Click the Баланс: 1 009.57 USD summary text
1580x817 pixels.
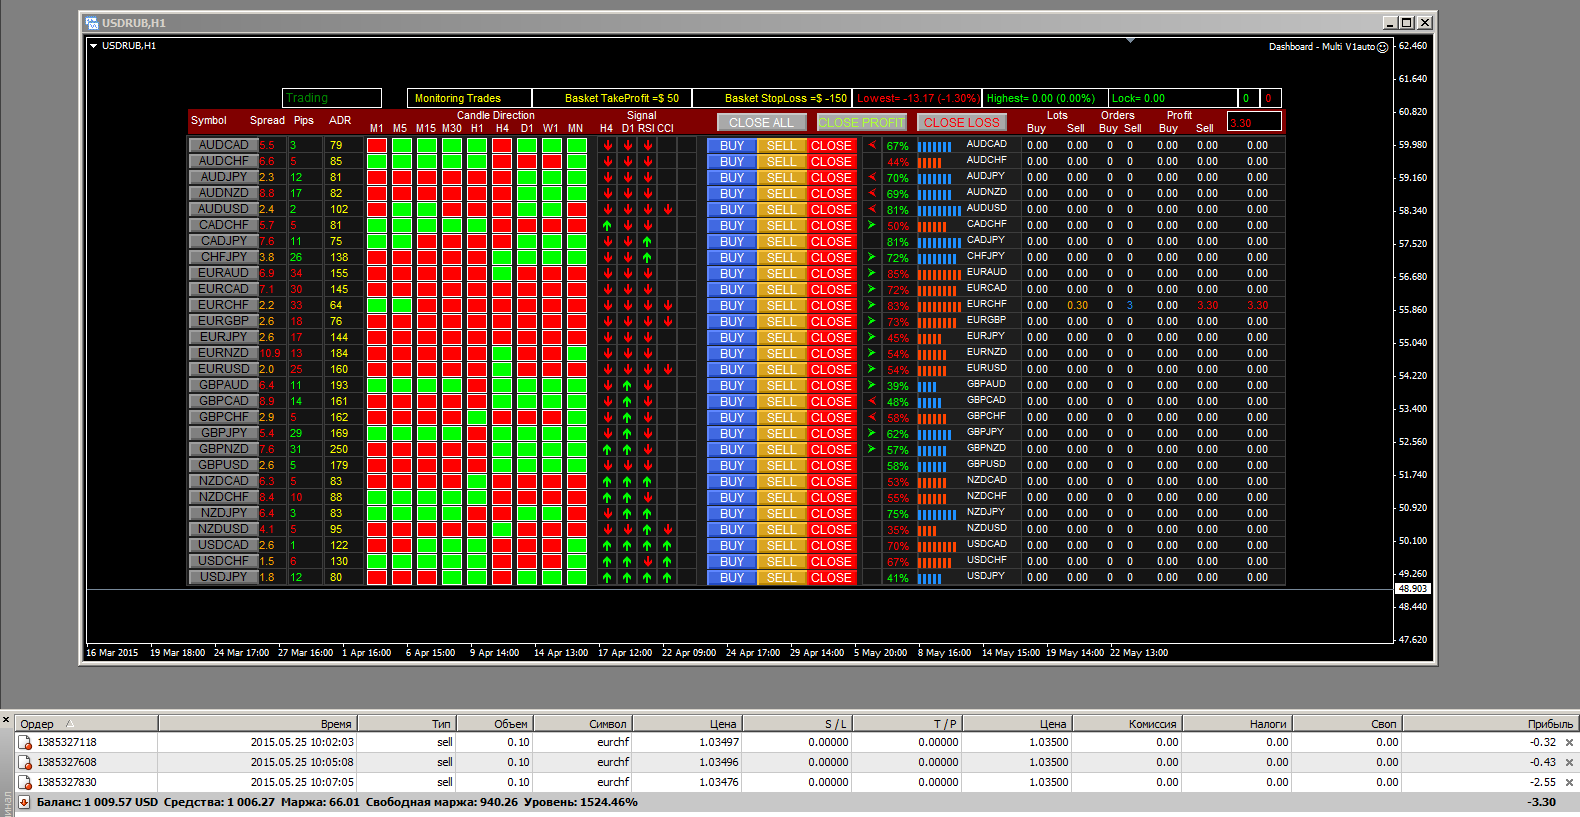point(97,802)
